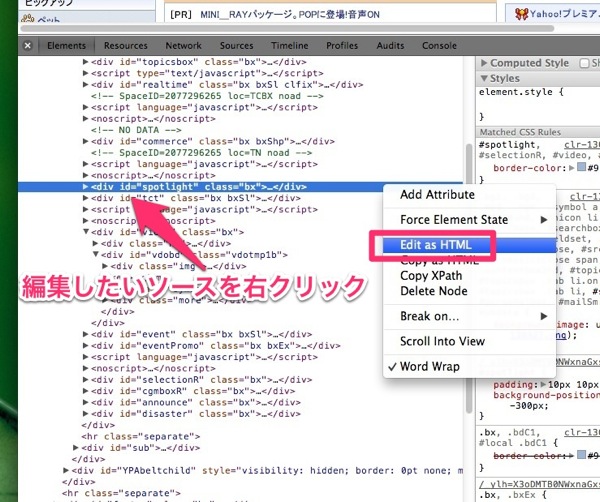Click the page's horizontal scrollbar
Image resolution: width=600 pixels, height=502 pixels.
pyautogui.click(x=287, y=28)
